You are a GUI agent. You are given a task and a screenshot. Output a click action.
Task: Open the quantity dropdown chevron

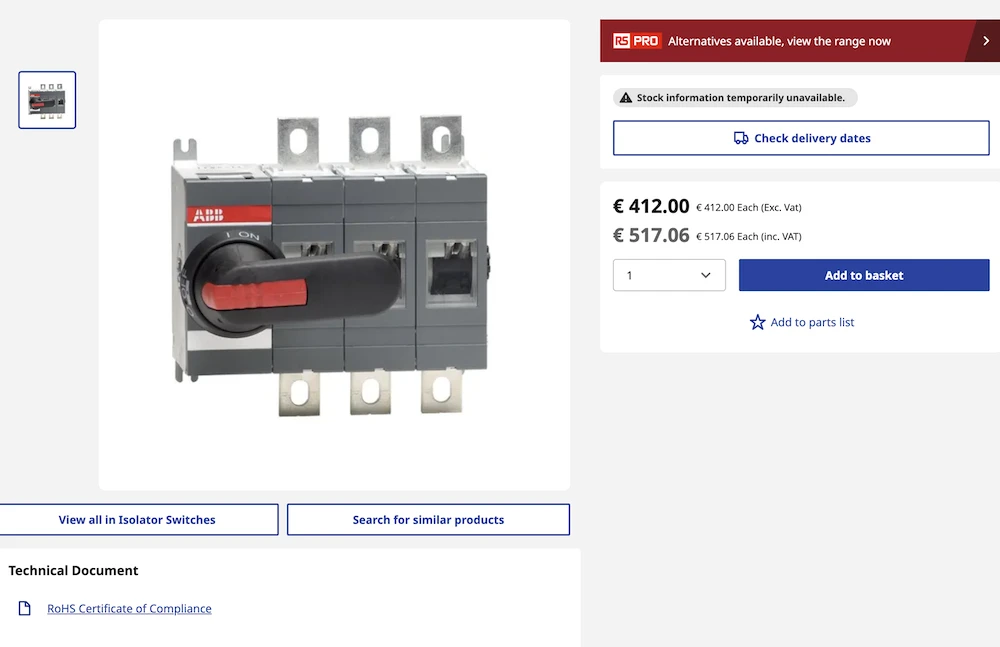[x=706, y=275]
